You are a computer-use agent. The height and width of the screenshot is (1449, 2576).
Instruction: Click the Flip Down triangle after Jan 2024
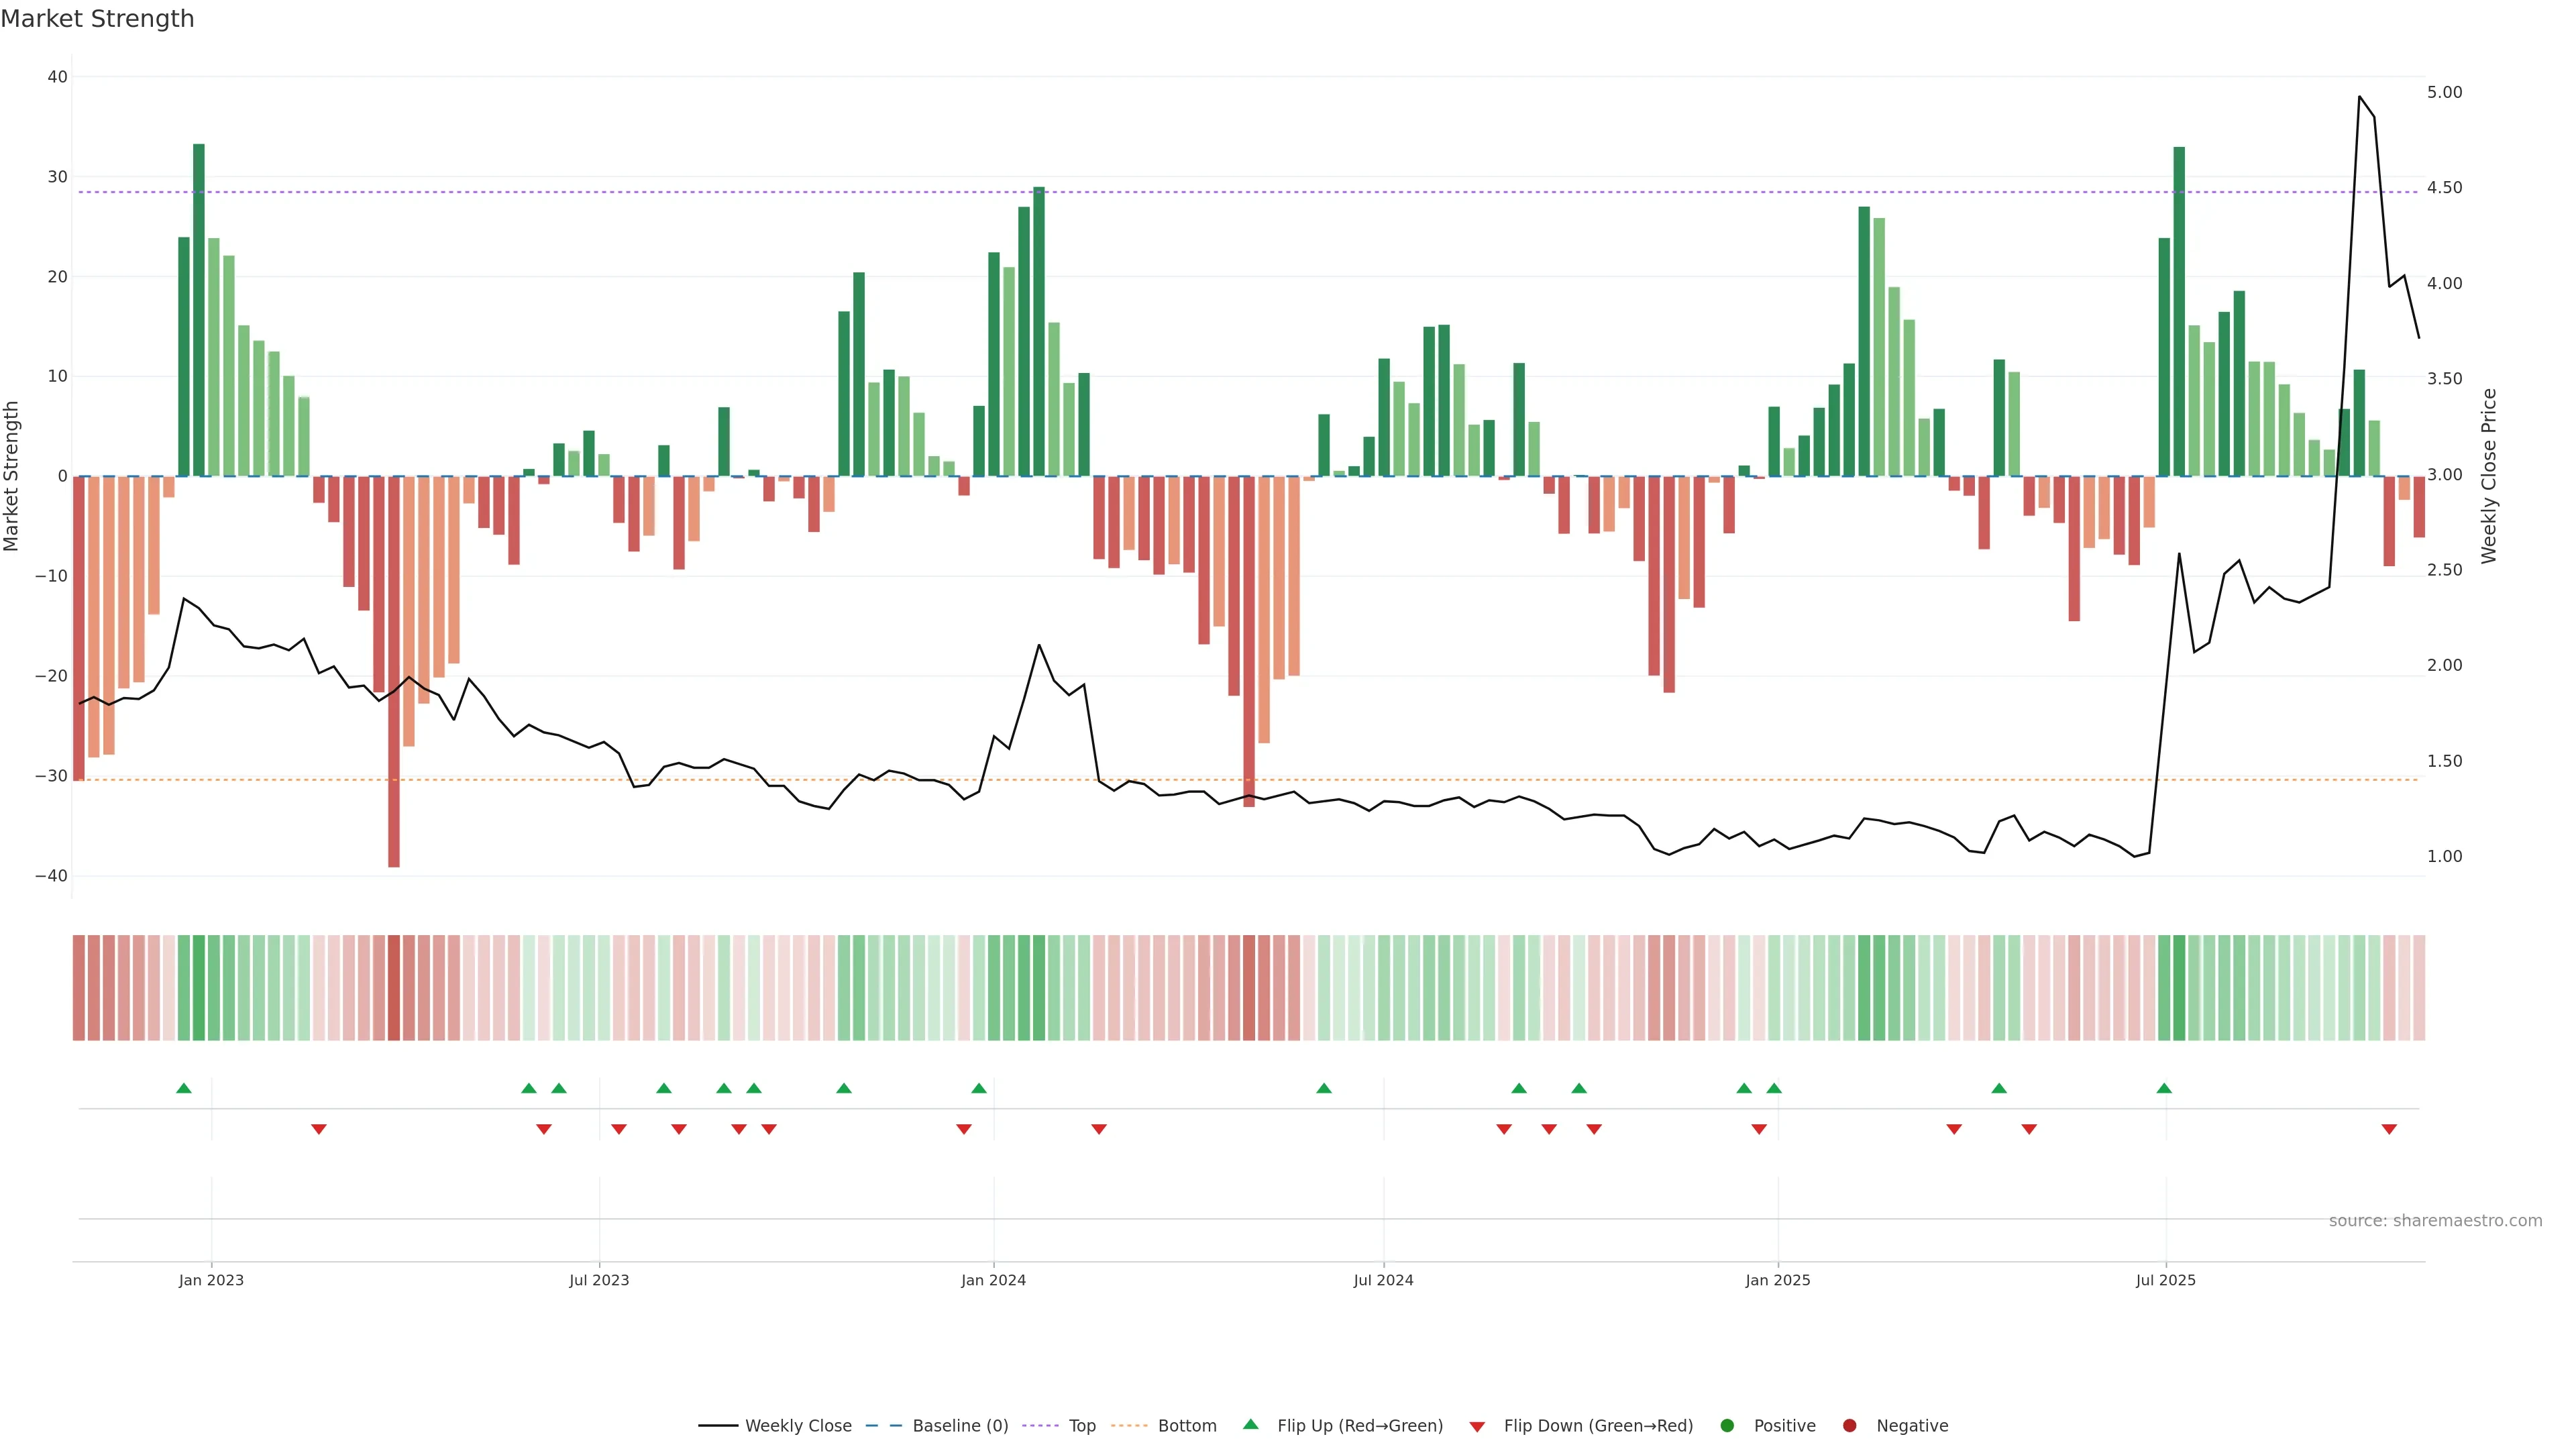[1099, 1129]
